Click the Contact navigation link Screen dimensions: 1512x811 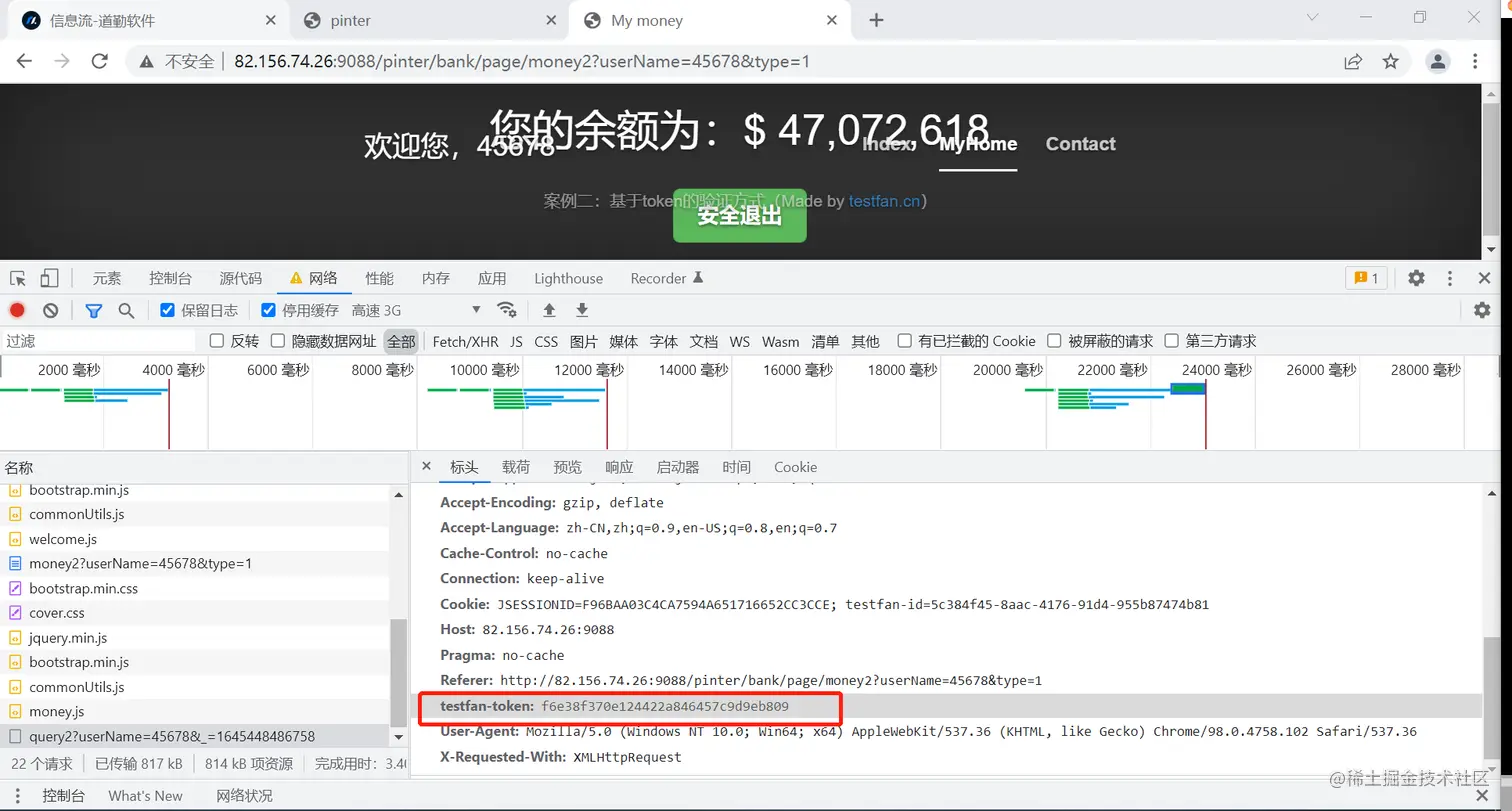click(x=1080, y=144)
